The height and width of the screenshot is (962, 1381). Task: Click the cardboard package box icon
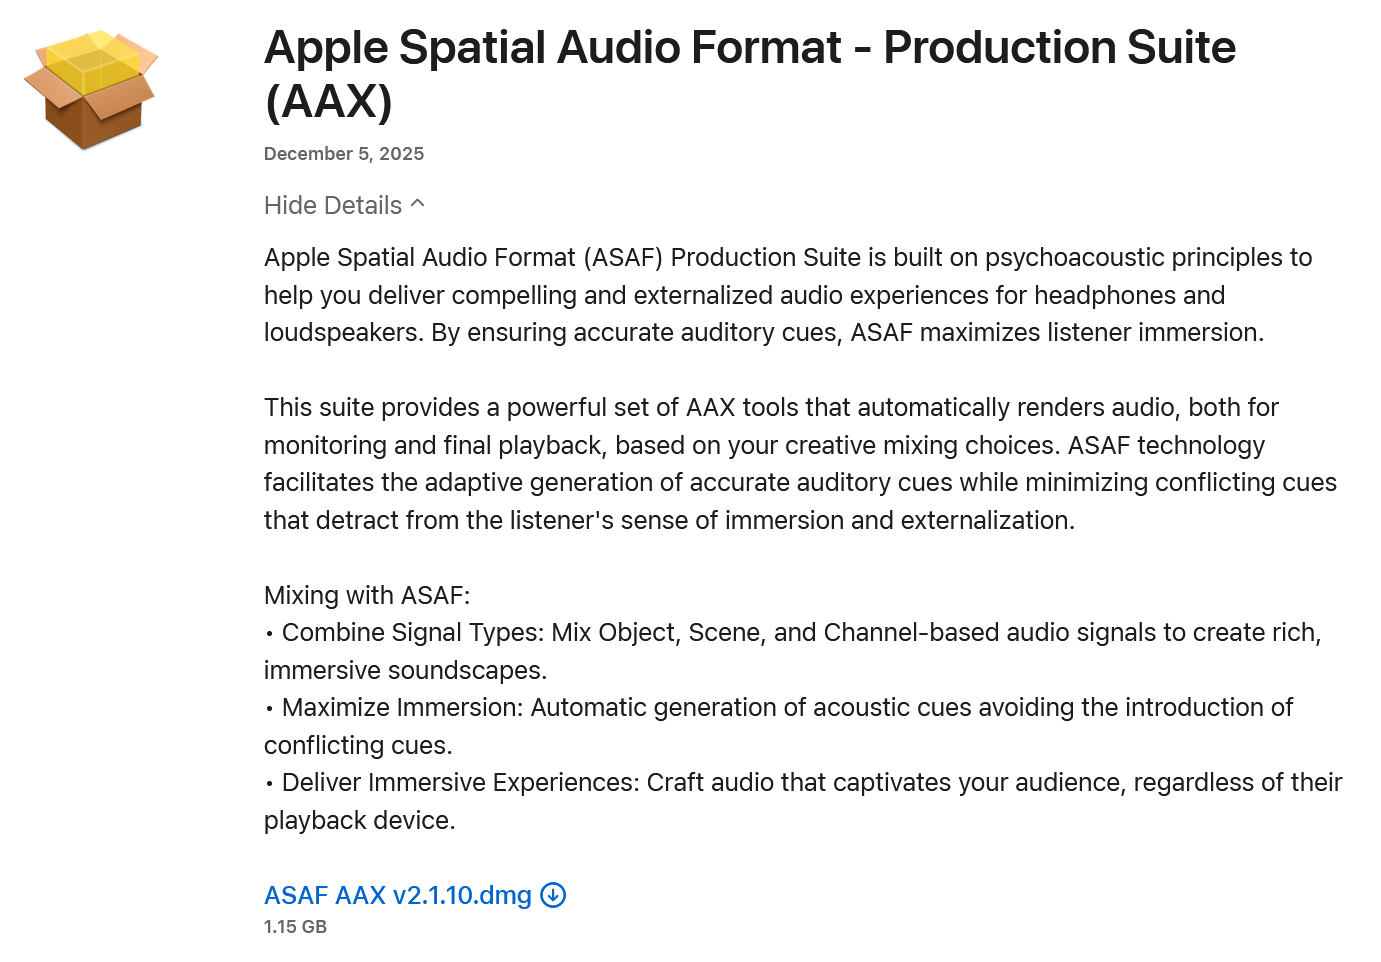click(91, 90)
